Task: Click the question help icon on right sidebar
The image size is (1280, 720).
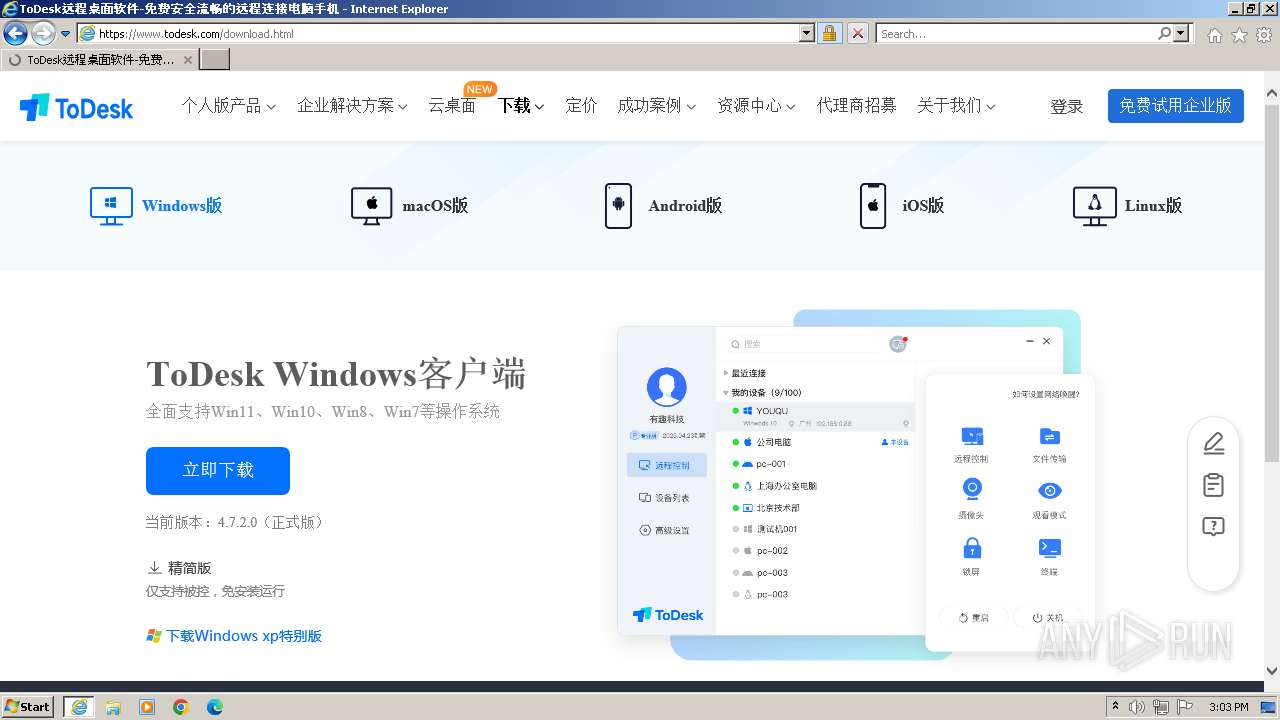Action: tap(1213, 527)
